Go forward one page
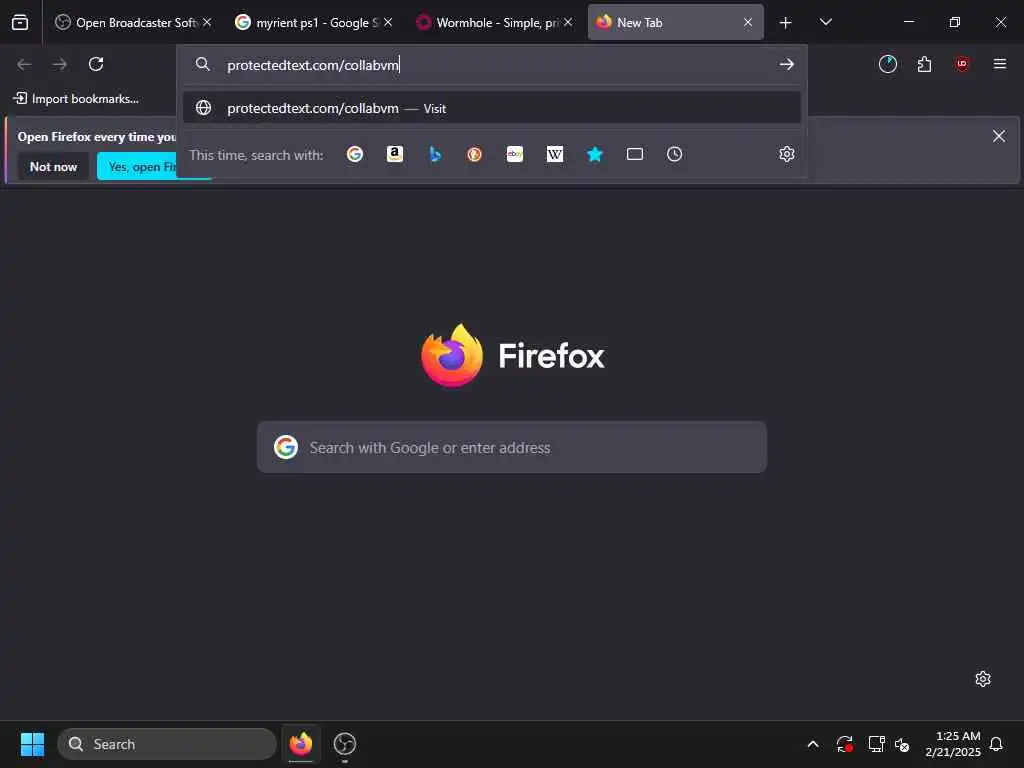Viewport: 1024px width, 768px height. (x=60, y=64)
